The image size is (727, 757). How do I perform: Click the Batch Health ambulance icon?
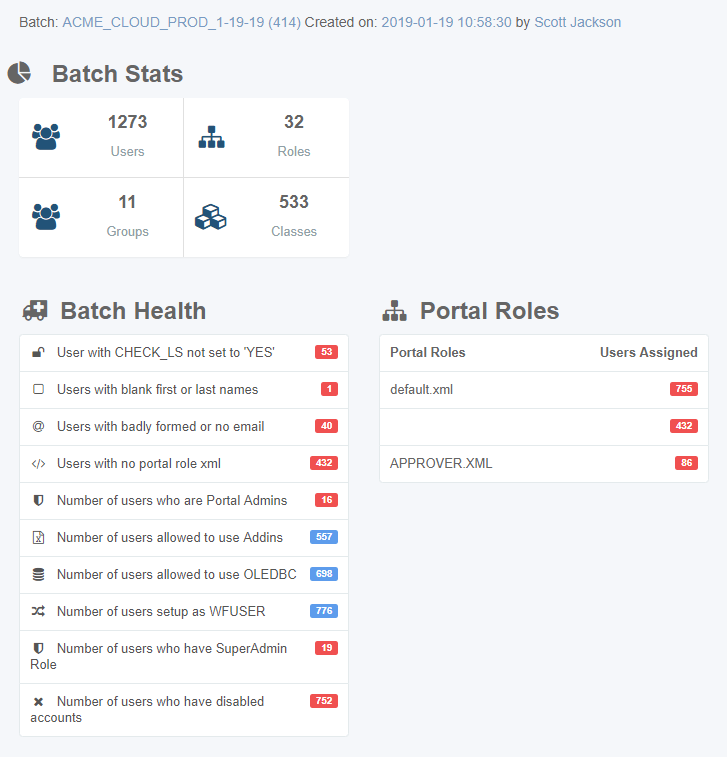35,310
